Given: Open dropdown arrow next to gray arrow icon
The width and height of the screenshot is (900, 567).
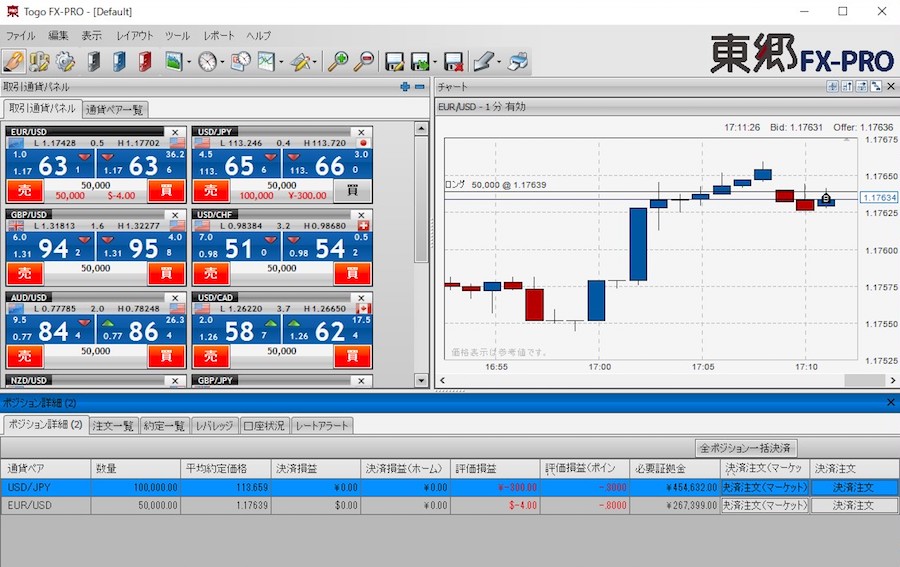Looking at the screenshot, I should (x=499, y=62).
